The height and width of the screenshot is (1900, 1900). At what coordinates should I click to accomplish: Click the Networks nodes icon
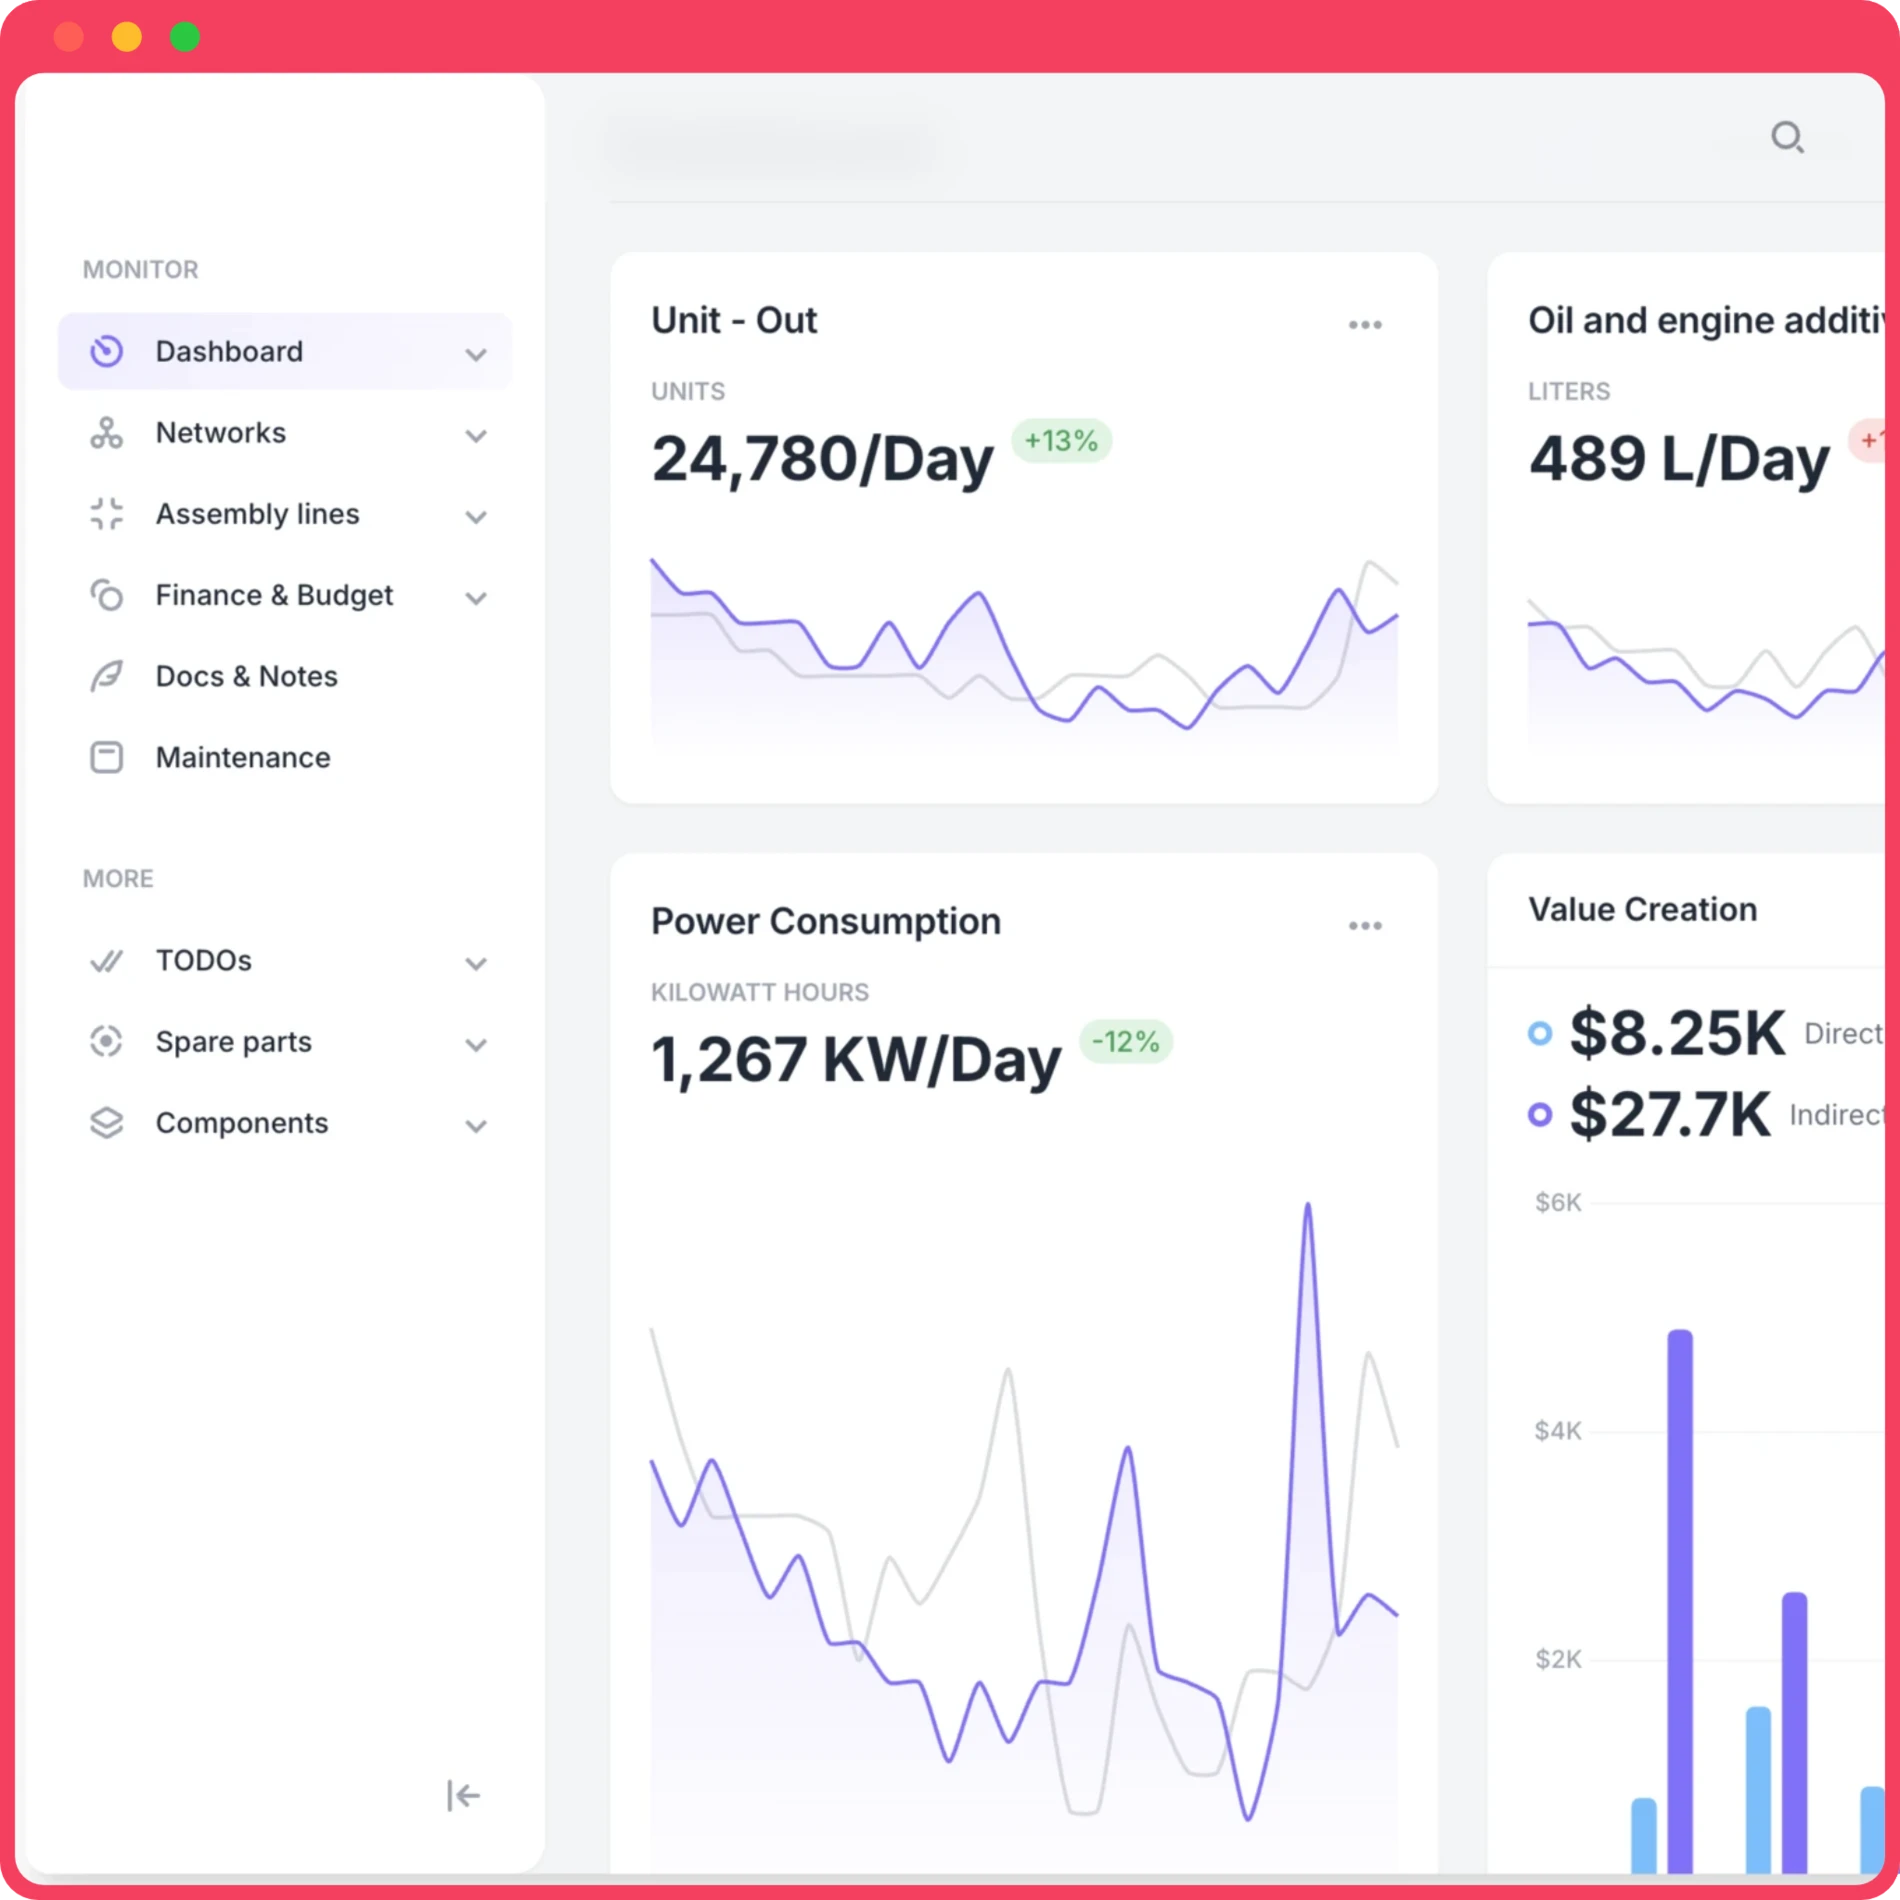tap(106, 433)
